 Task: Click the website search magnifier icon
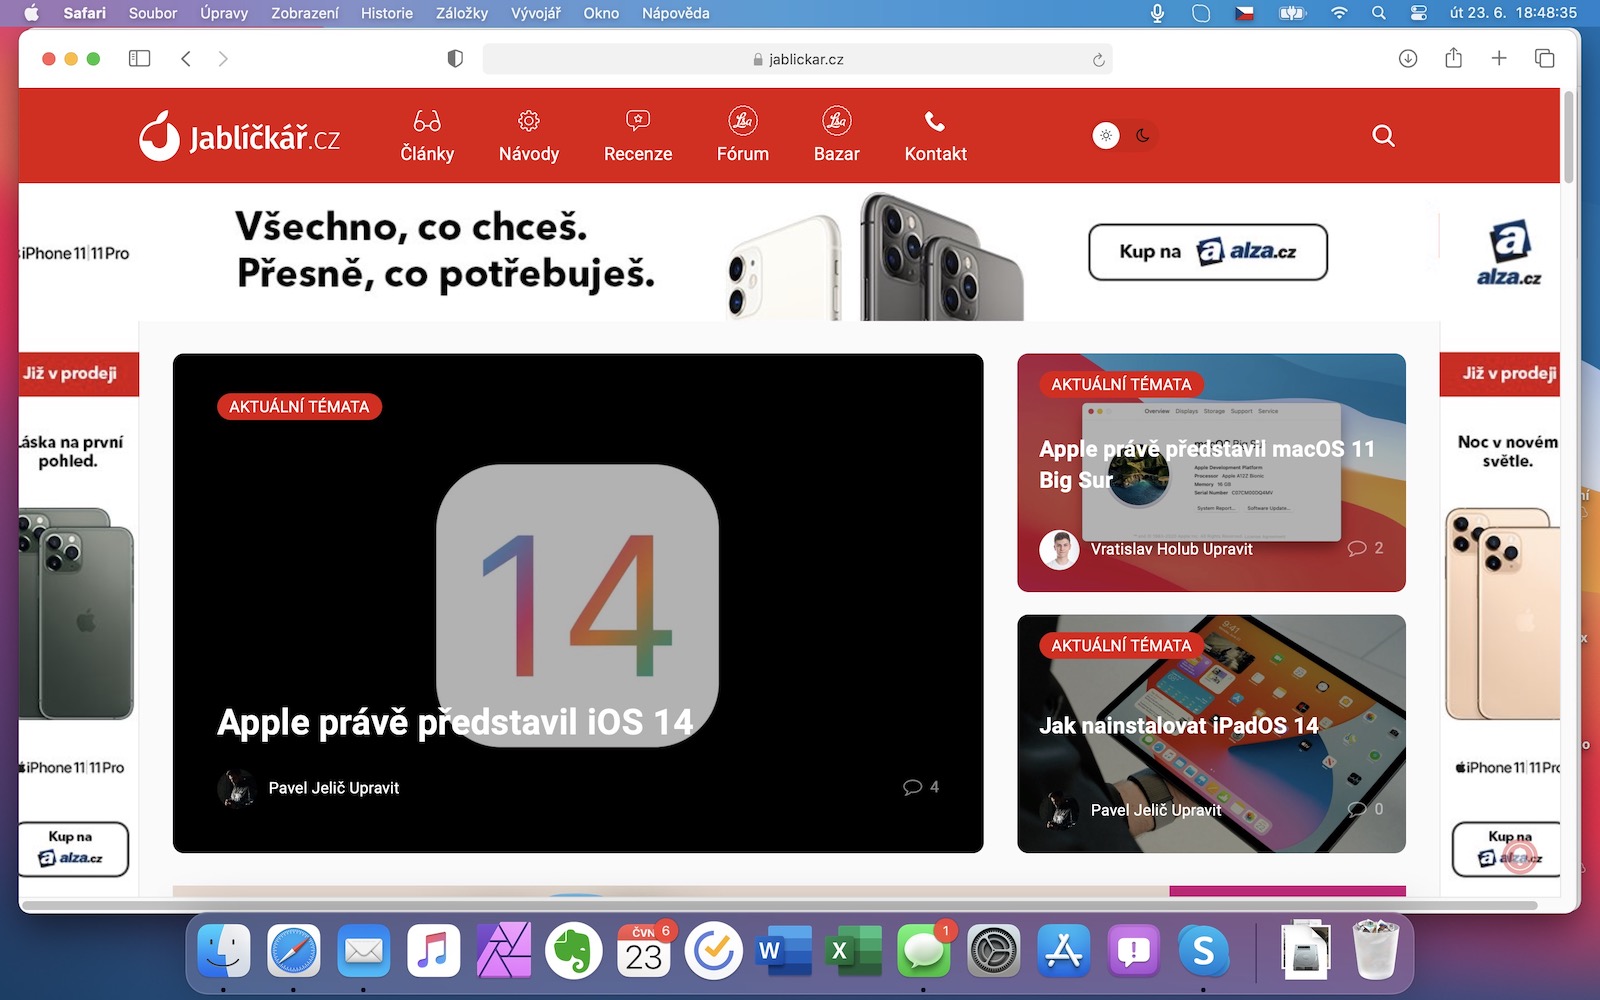[1383, 135]
